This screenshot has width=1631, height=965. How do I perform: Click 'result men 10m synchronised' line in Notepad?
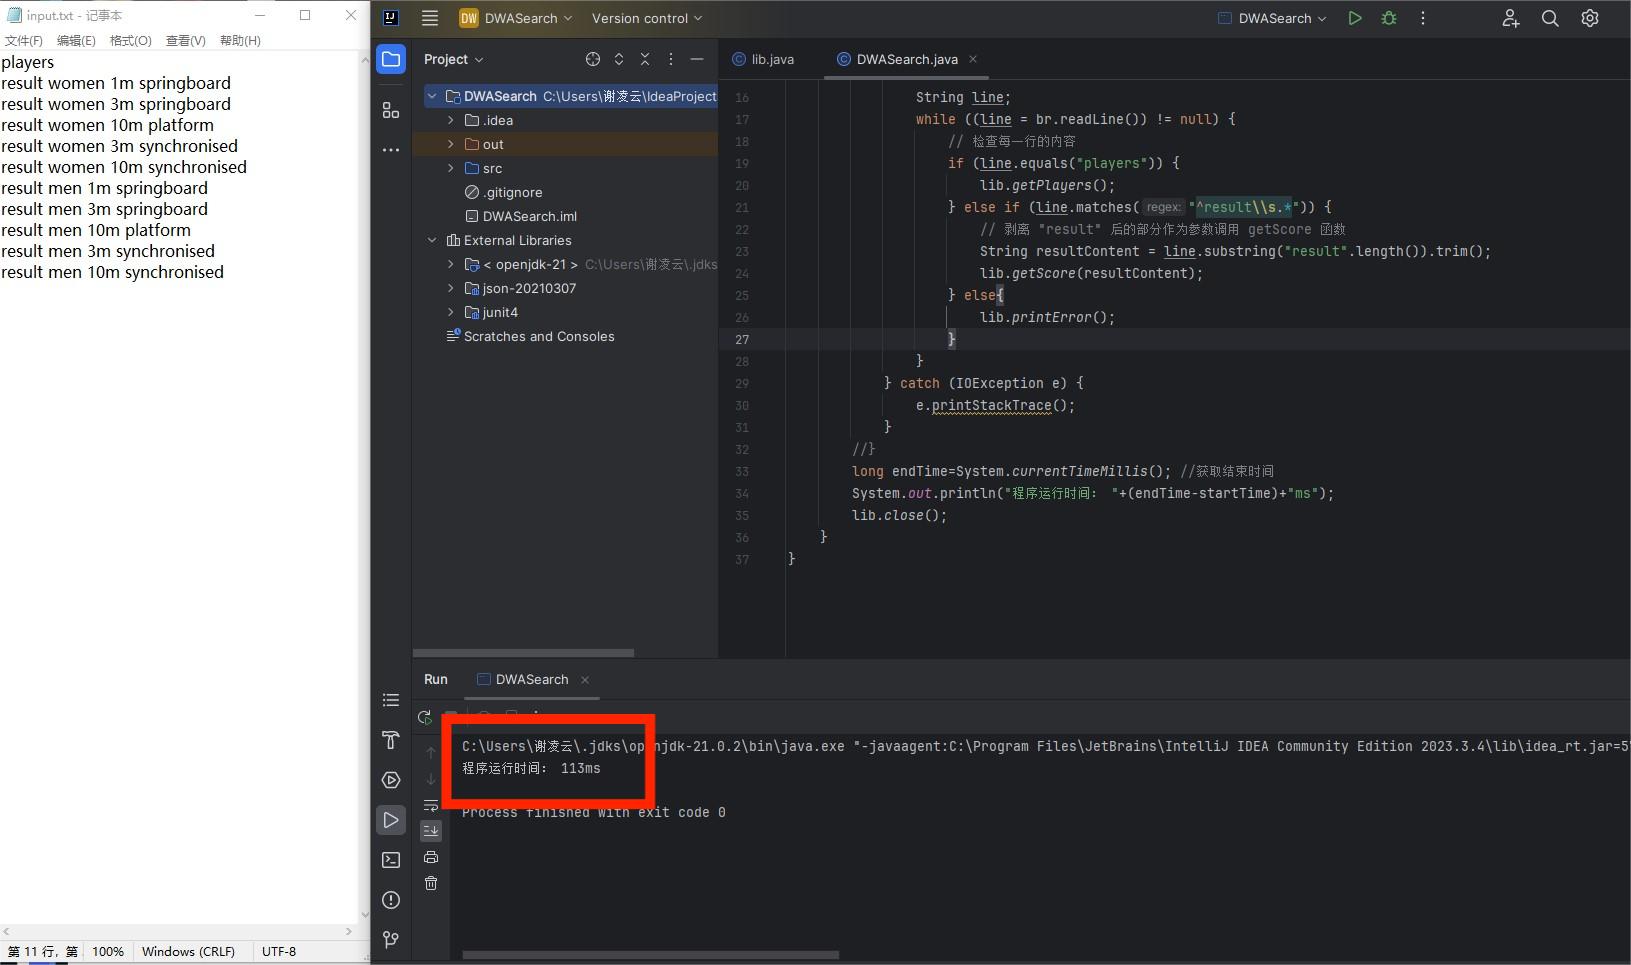point(112,272)
